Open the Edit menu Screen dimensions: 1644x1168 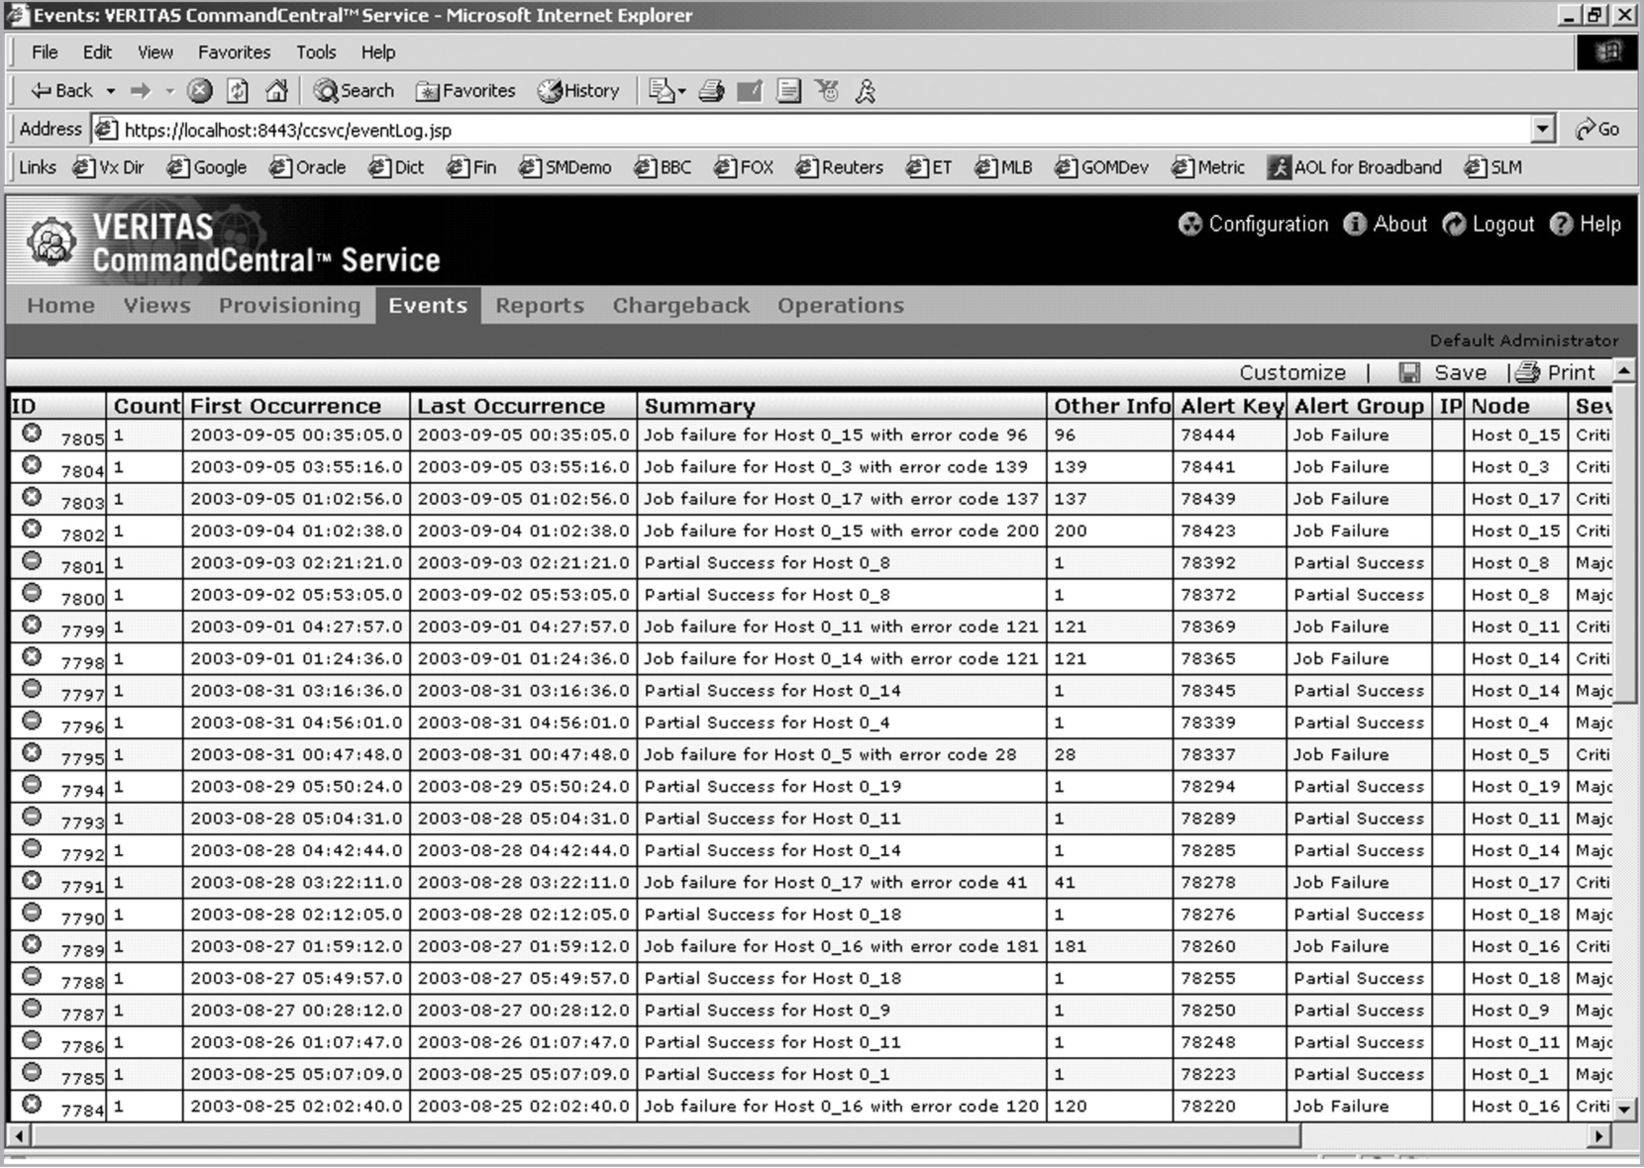click(x=97, y=52)
